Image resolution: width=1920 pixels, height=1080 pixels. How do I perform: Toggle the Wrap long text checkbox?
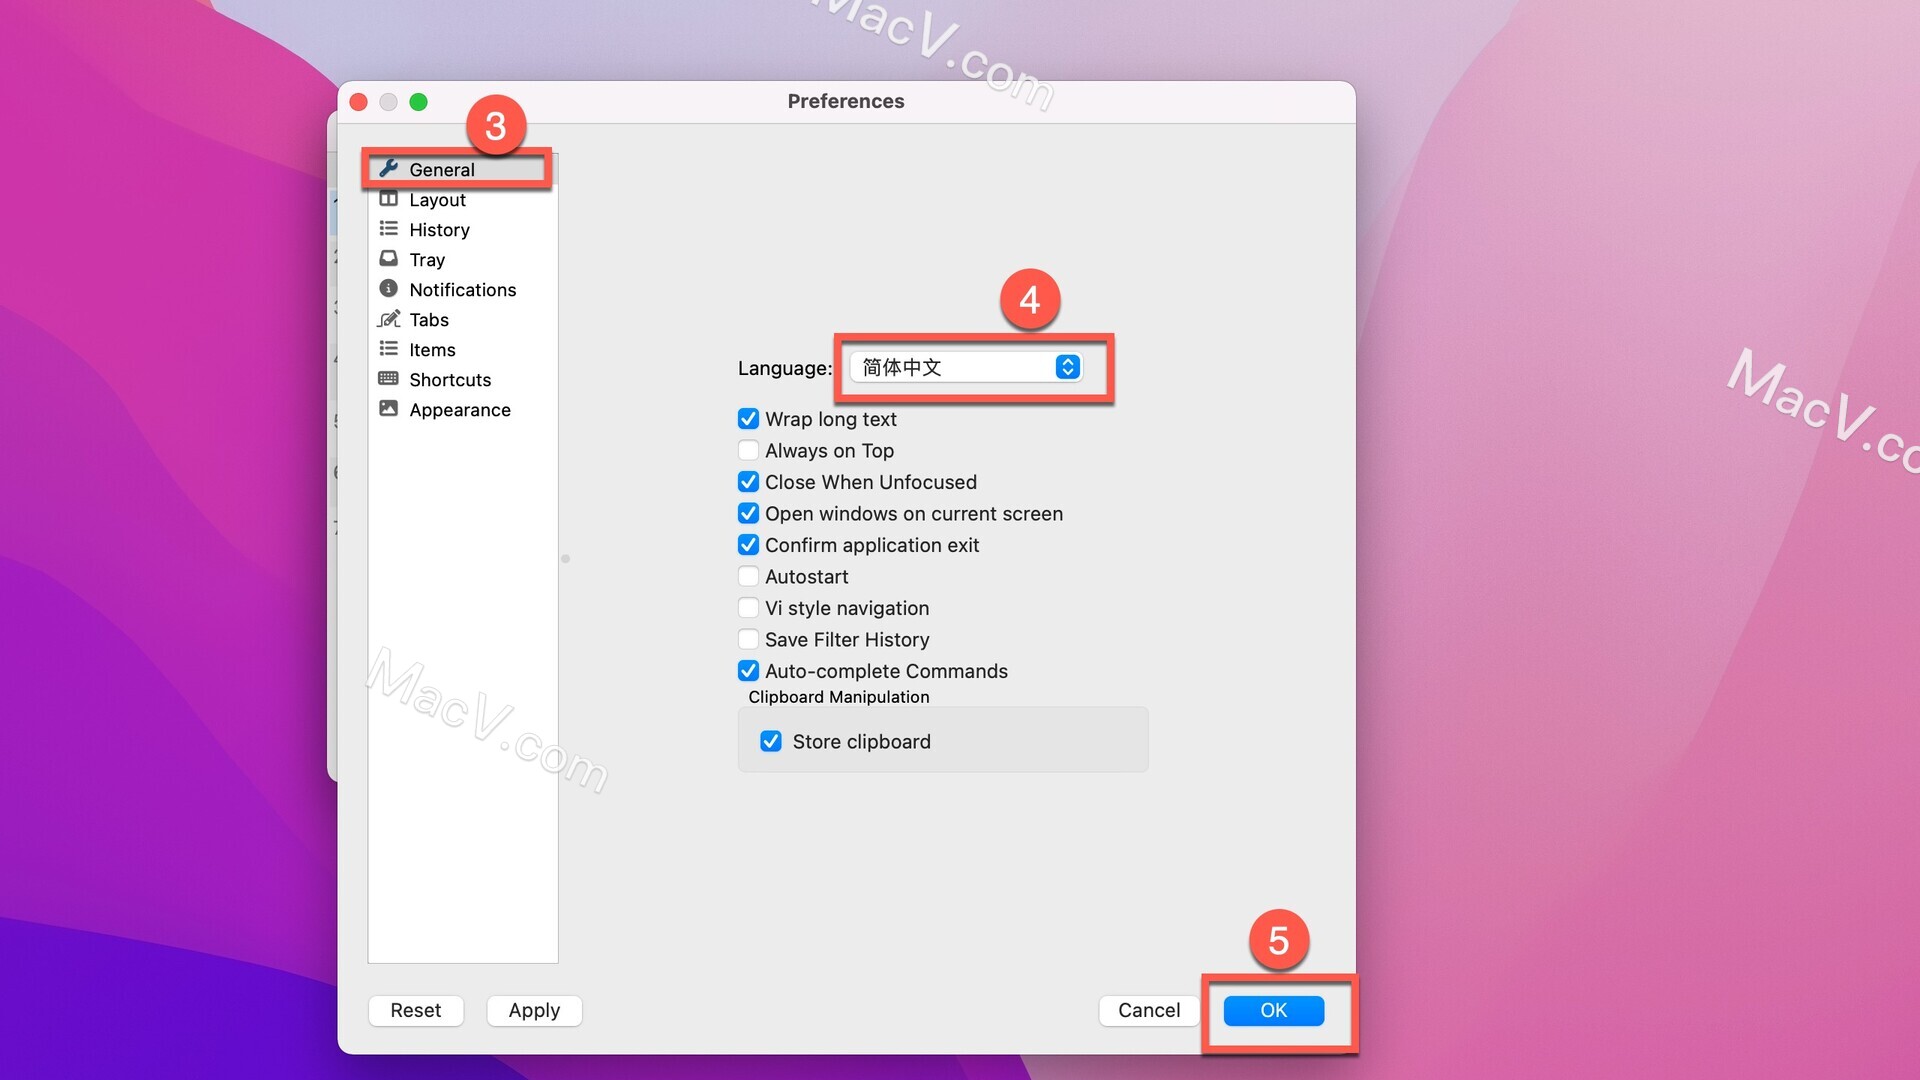748,418
